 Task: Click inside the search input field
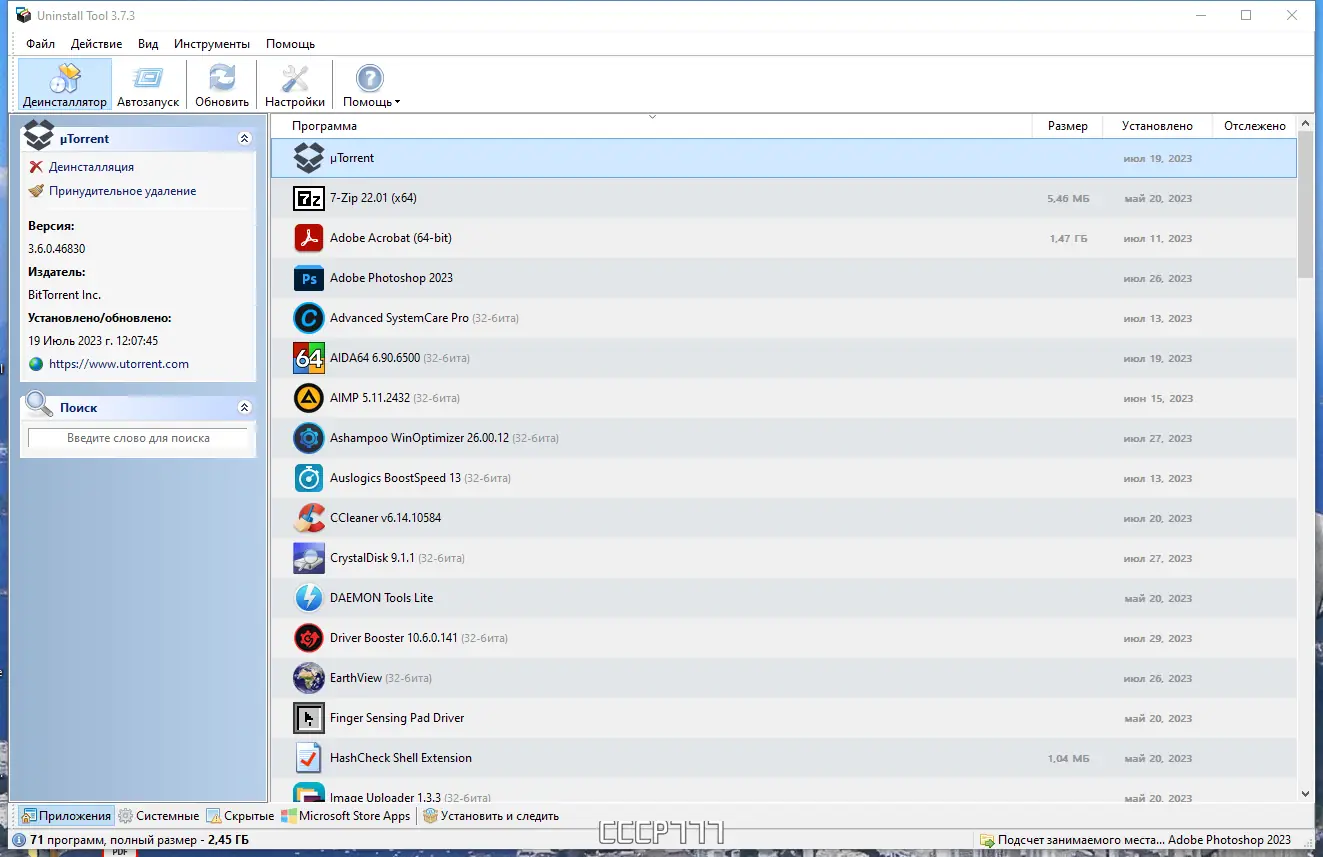(137, 438)
